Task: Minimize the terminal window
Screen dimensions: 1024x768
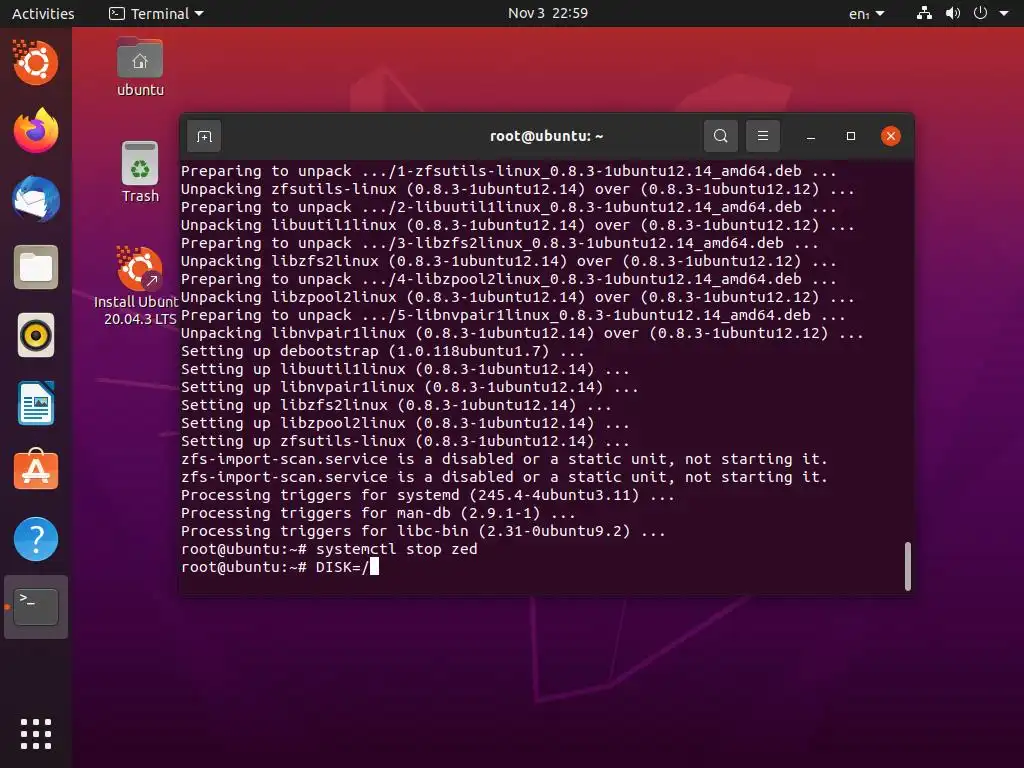Action: 810,136
